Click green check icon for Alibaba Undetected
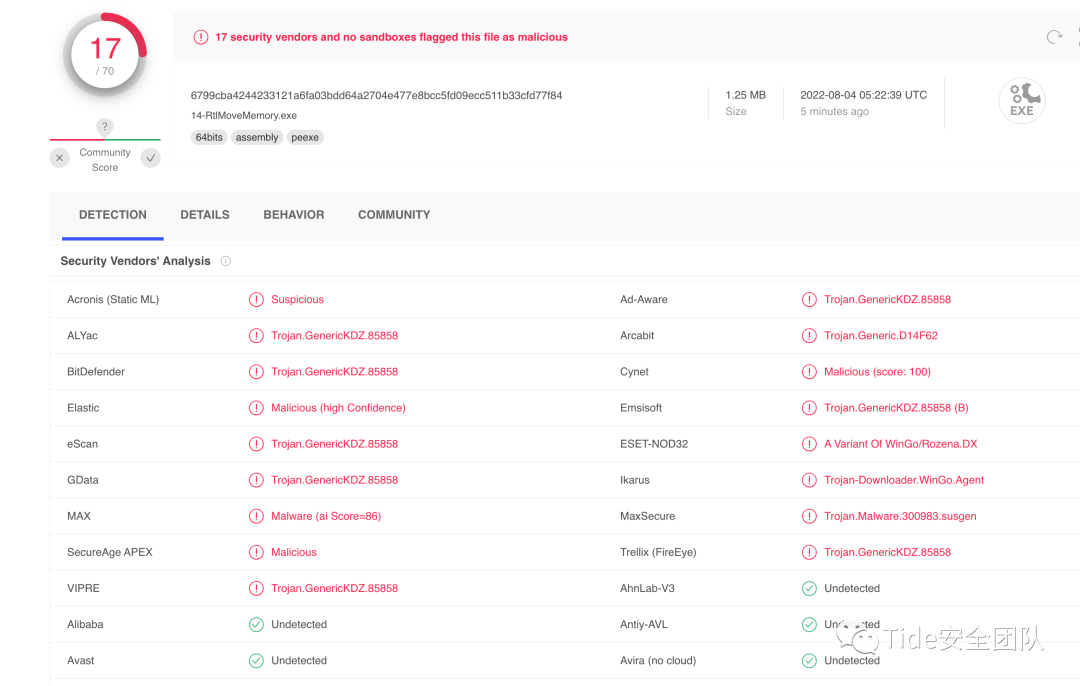This screenshot has width=1080, height=686. point(256,625)
